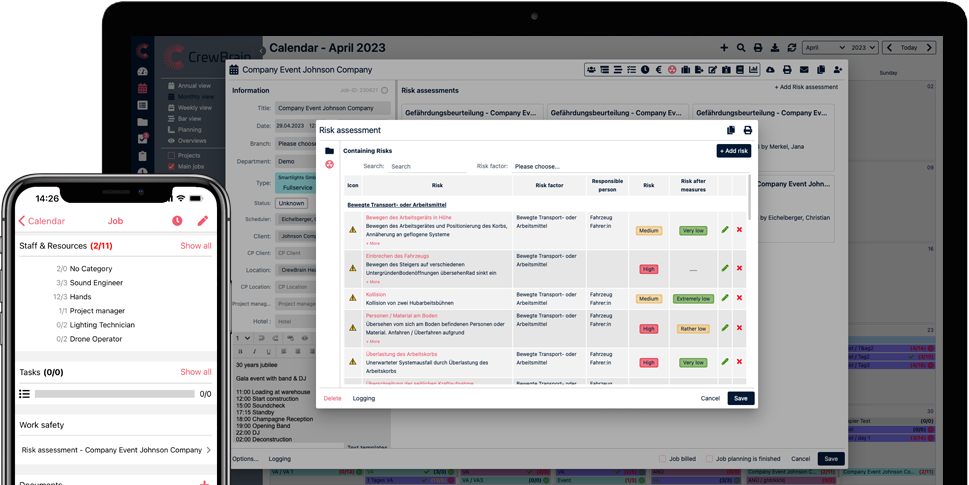Toggle the Job billed checkbox
969x485 pixels.
[x=662, y=459]
